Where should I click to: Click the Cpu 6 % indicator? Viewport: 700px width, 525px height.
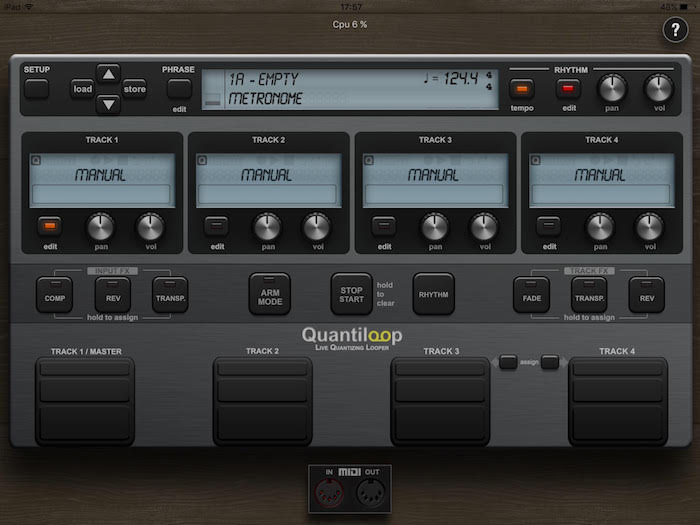(x=350, y=25)
